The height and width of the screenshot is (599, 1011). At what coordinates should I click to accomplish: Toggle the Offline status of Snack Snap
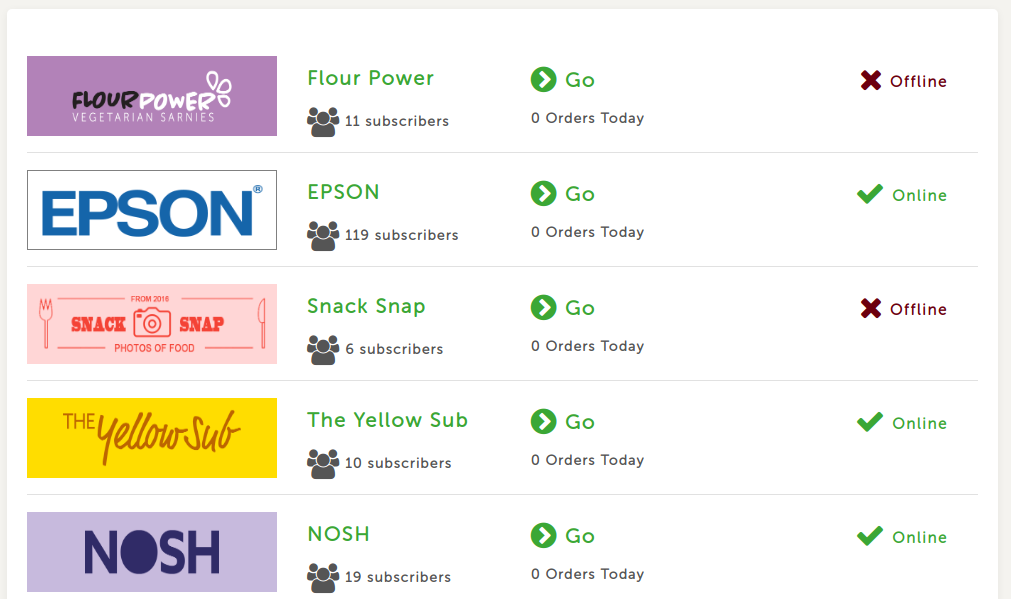pyautogui.click(x=903, y=309)
